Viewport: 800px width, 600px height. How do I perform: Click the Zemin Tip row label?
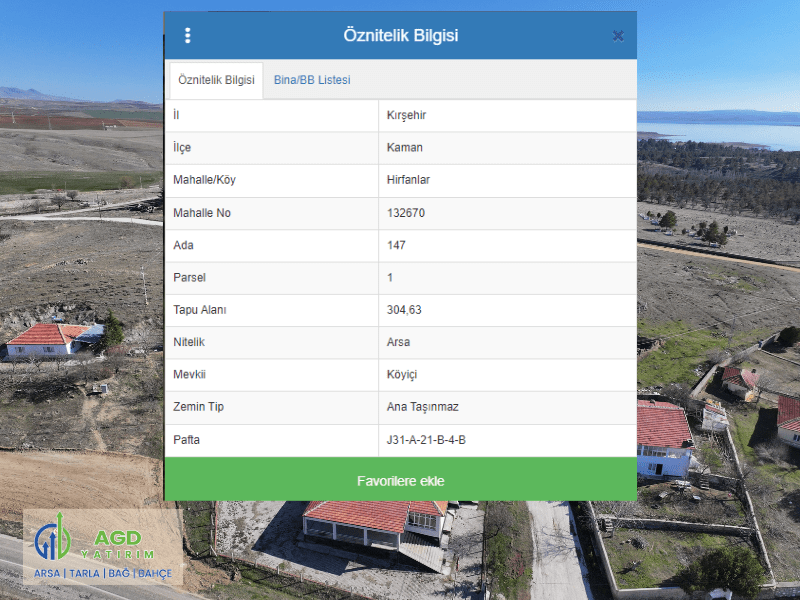(x=198, y=407)
